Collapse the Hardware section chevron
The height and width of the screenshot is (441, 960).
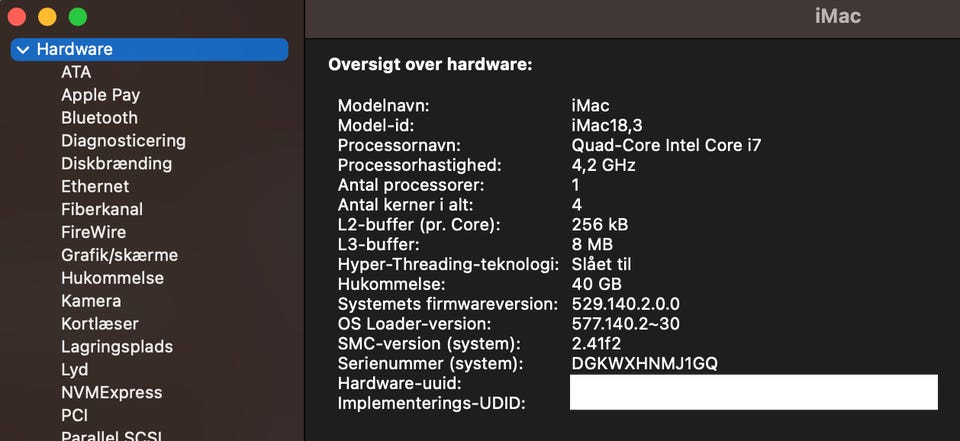coord(22,49)
